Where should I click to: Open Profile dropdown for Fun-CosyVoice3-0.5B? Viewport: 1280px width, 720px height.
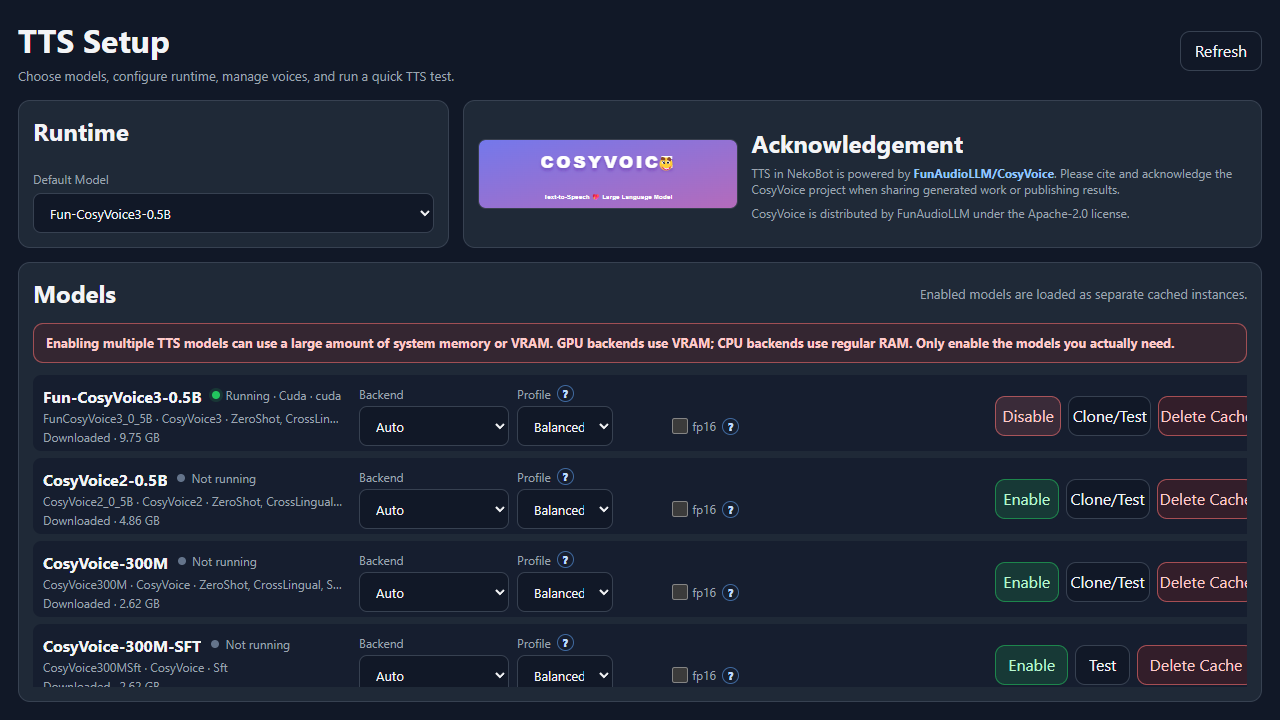(x=565, y=426)
